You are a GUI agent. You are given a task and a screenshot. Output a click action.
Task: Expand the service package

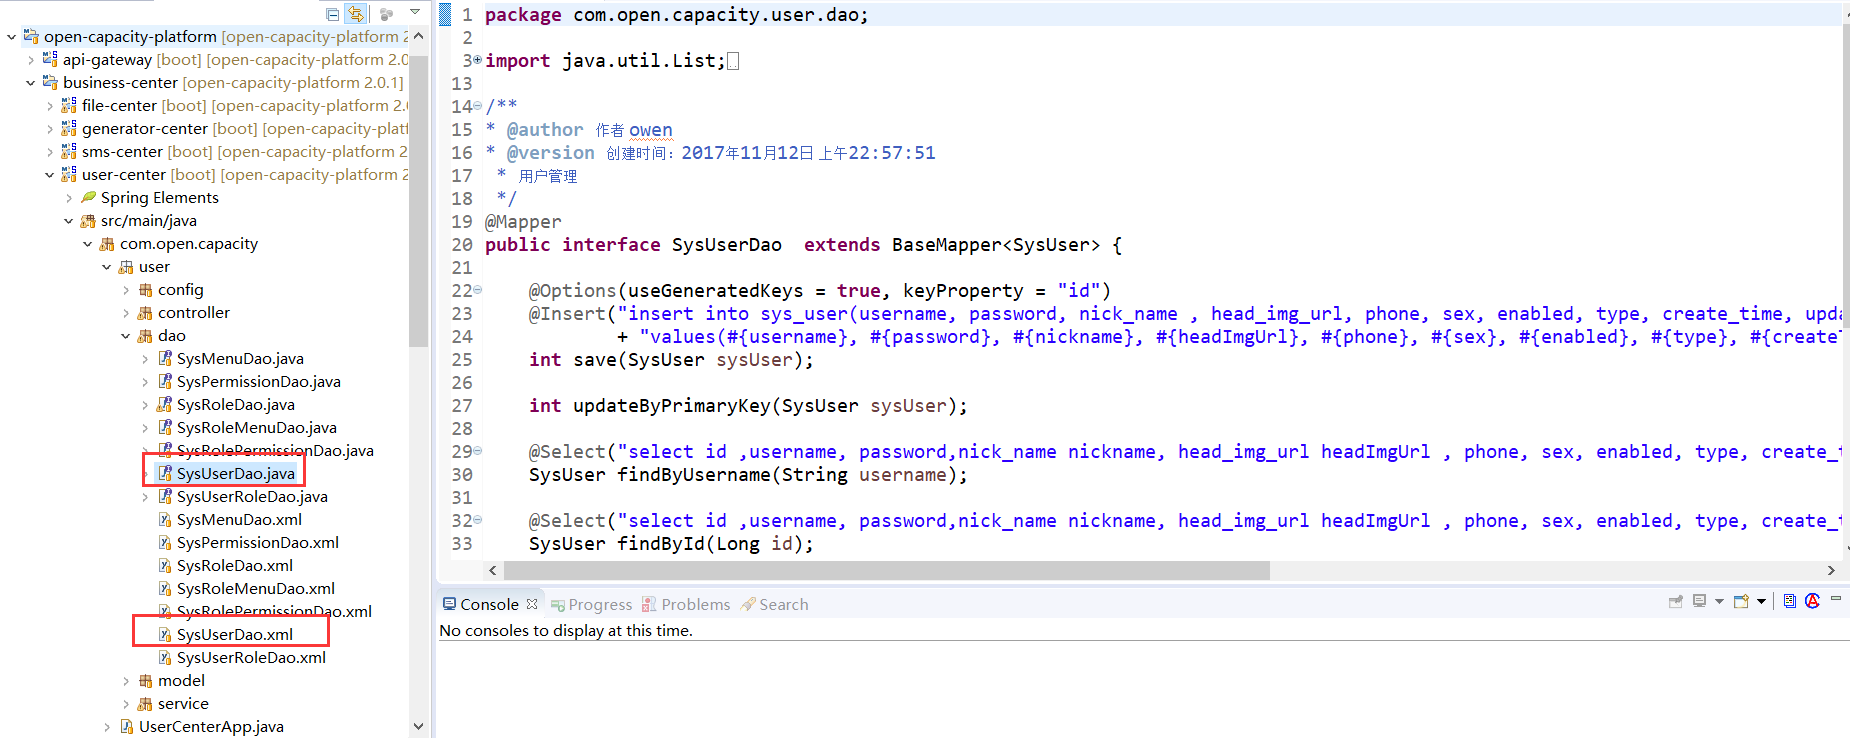coord(126,704)
